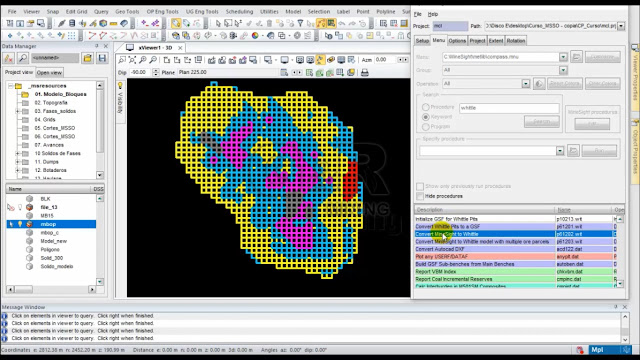The height and width of the screenshot is (360, 640).
Task: Open the Specify procedure dropdown arrow
Action: tap(560, 151)
